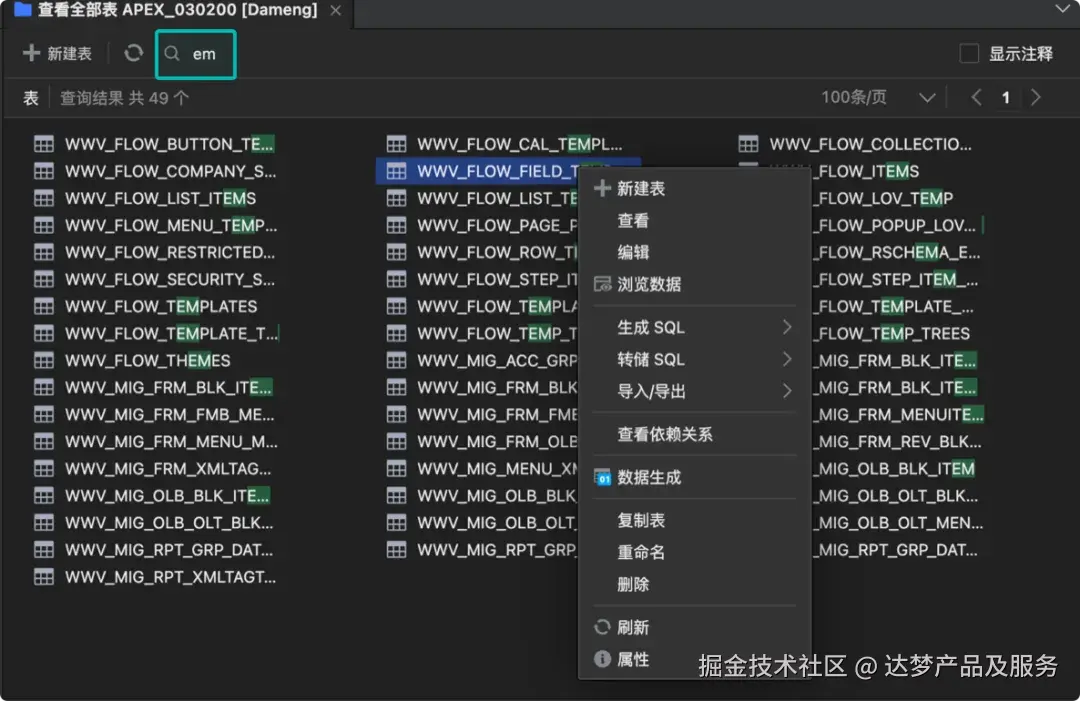This screenshot has width=1080, height=701.
Task: Select the 查看全部表 APEX_030200 [Dameng] tab
Action: 178,10
